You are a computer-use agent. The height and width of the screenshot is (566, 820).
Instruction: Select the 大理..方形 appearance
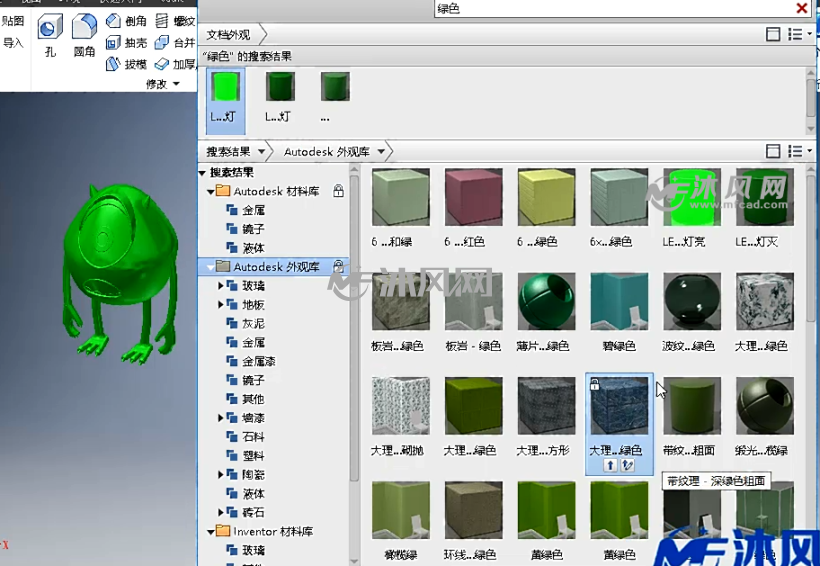(x=546, y=406)
